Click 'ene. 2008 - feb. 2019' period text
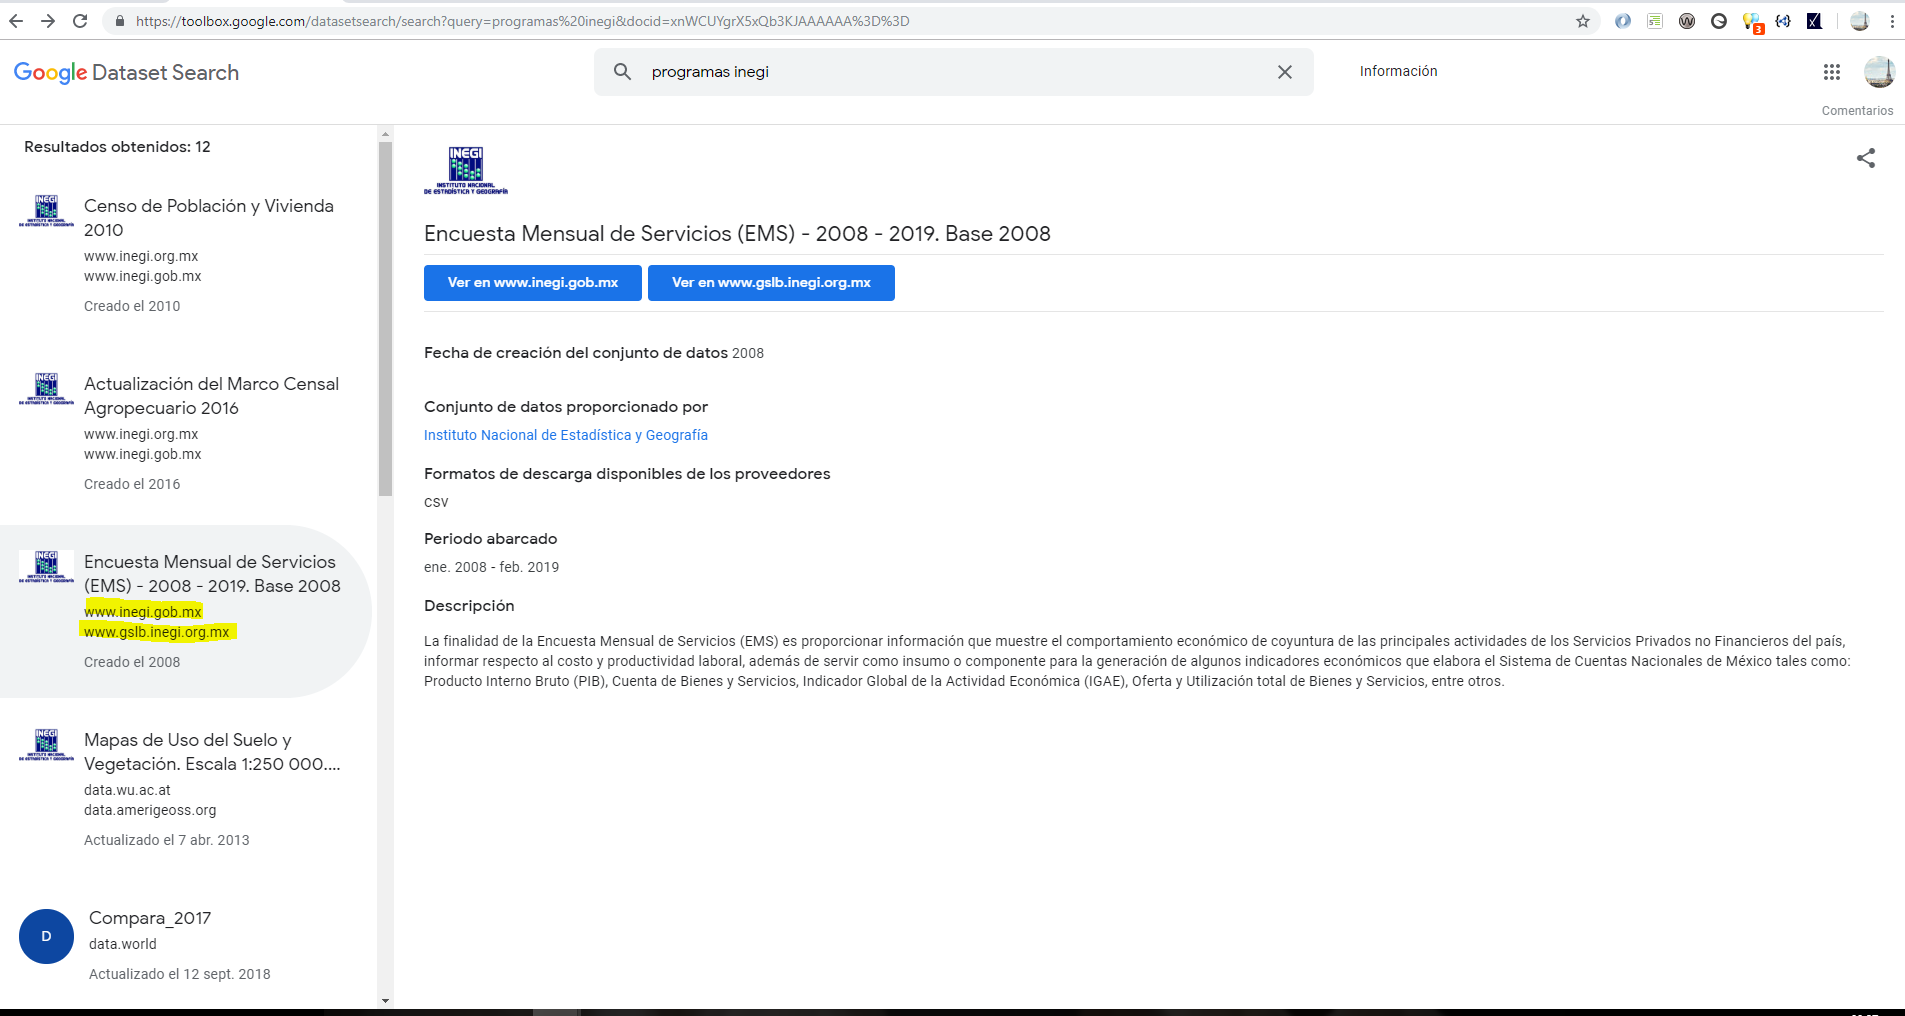Image resolution: width=1905 pixels, height=1016 pixels. [x=491, y=567]
